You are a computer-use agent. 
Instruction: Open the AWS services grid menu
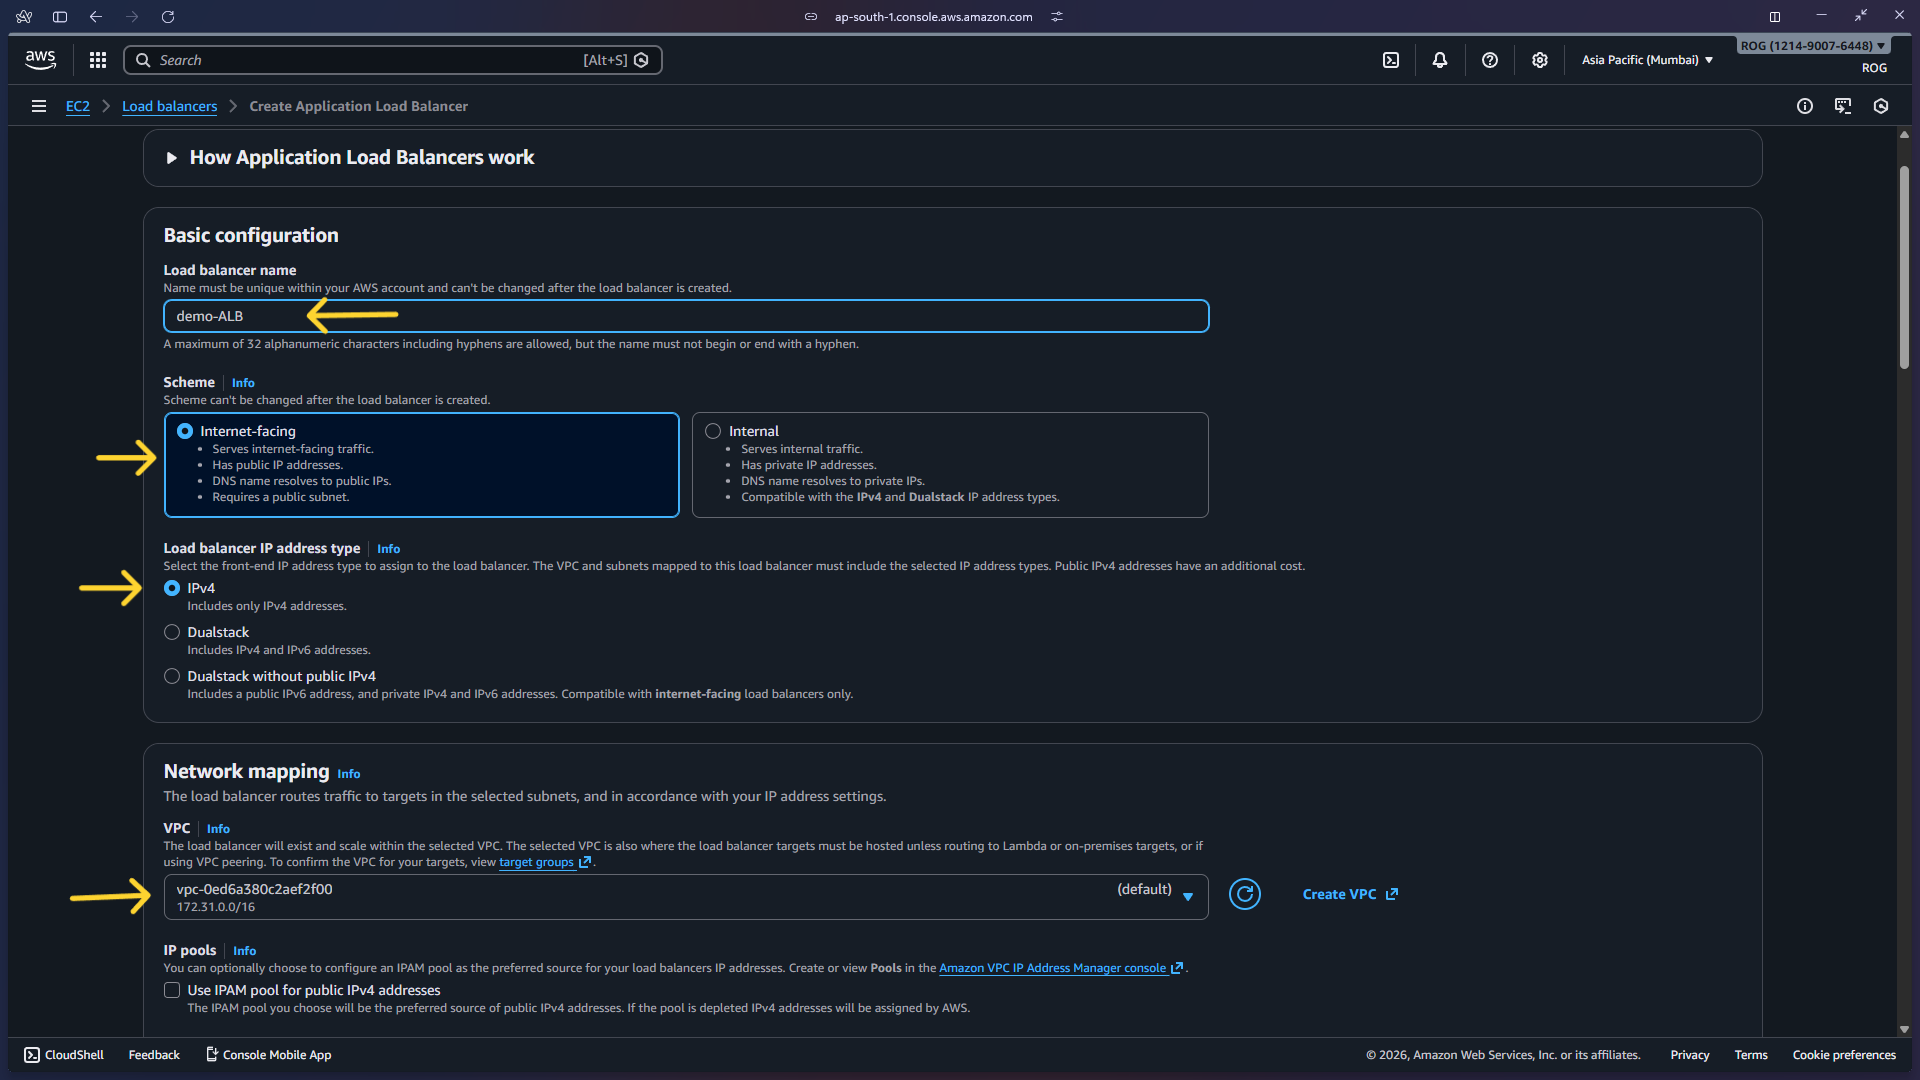tap(97, 60)
